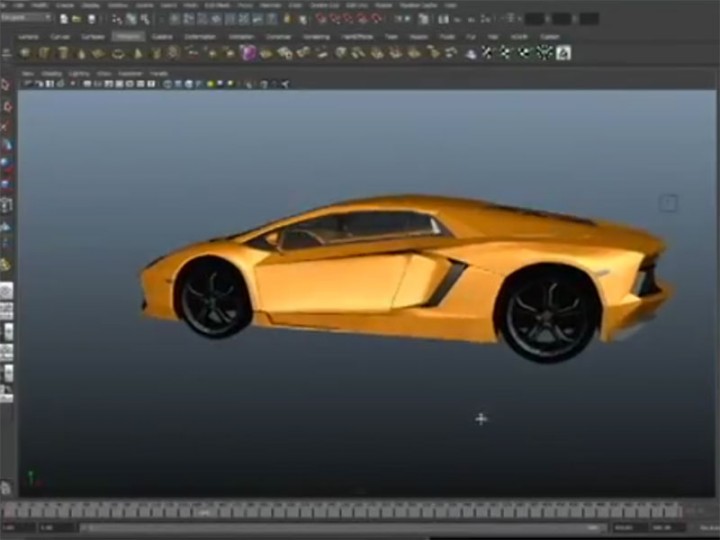Open the viewport Shading menu

point(51,73)
